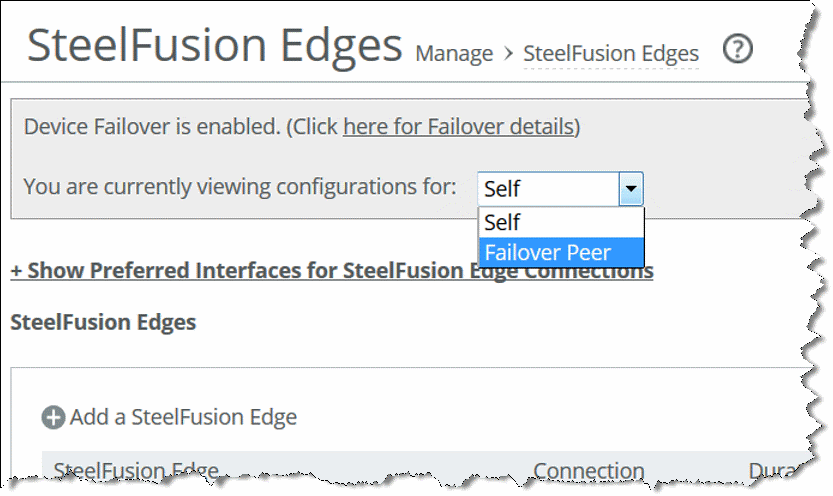Screen dimensions: 833x496
Task: Click the SteelFusion Edges page title
Action: pos(215,46)
